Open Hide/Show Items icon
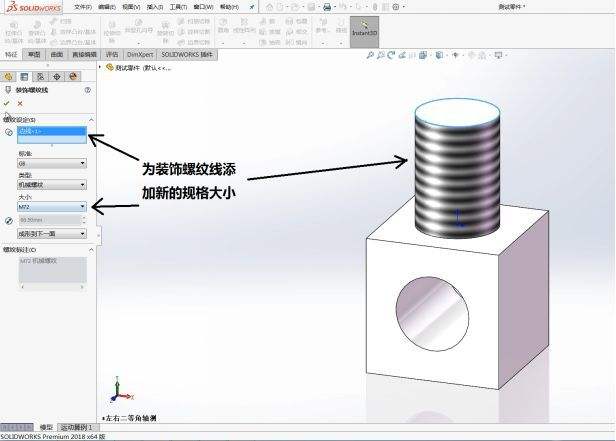 (x=456, y=55)
